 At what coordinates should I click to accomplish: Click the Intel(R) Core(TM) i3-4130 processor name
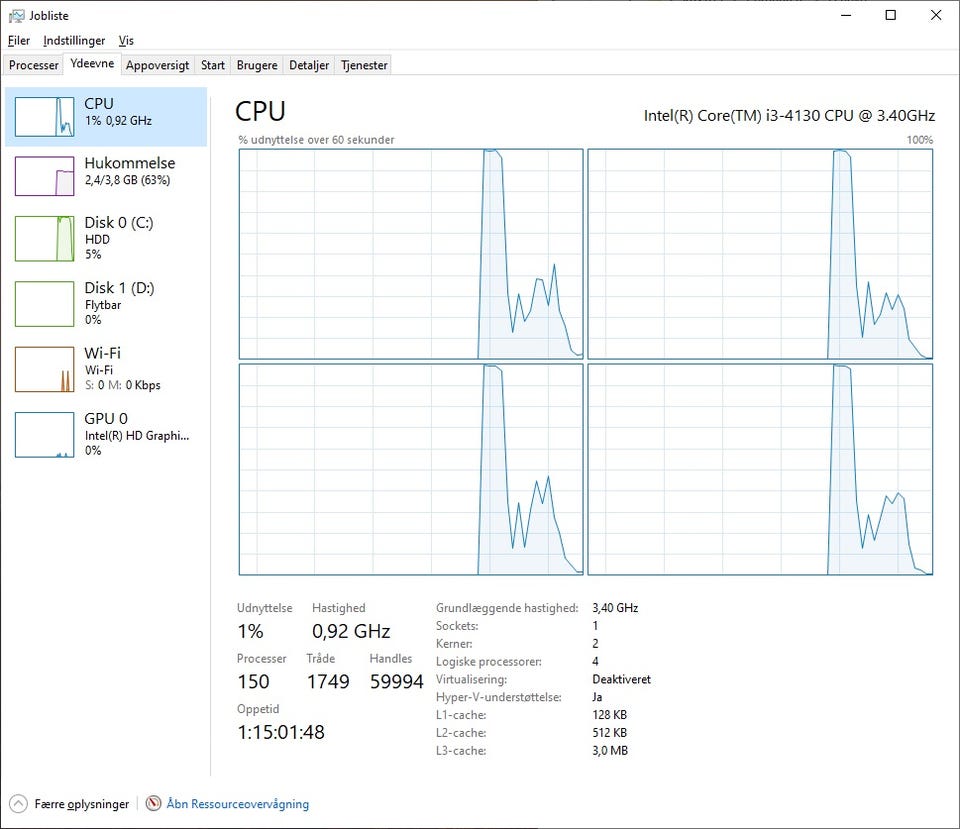(x=789, y=116)
